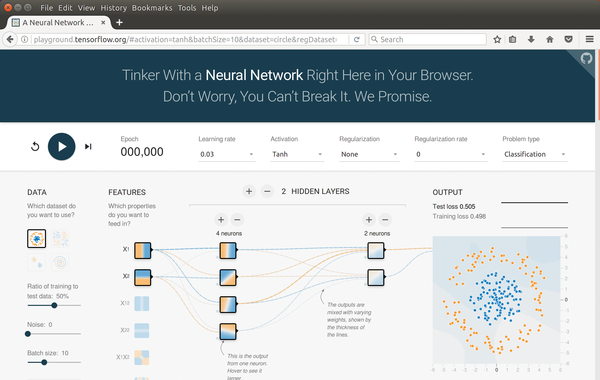Remove a hidden layer with minus button
Viewport: 600px width, 380px height.
click(x=267, y=191)
